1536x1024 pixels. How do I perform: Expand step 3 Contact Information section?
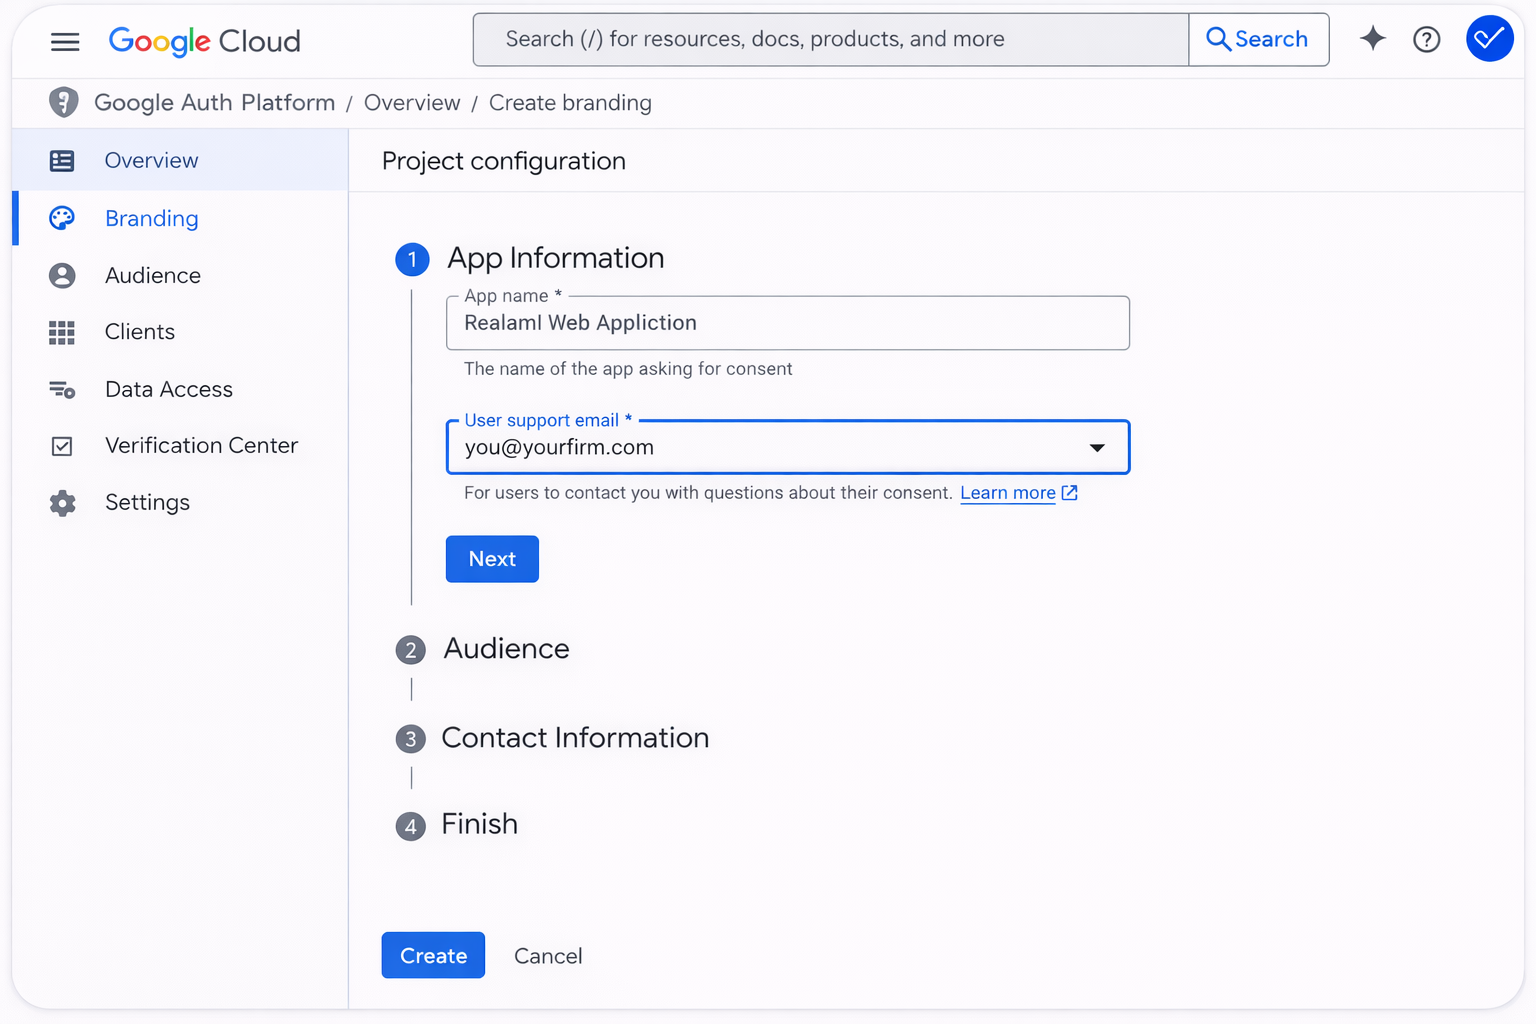point(574,738)
